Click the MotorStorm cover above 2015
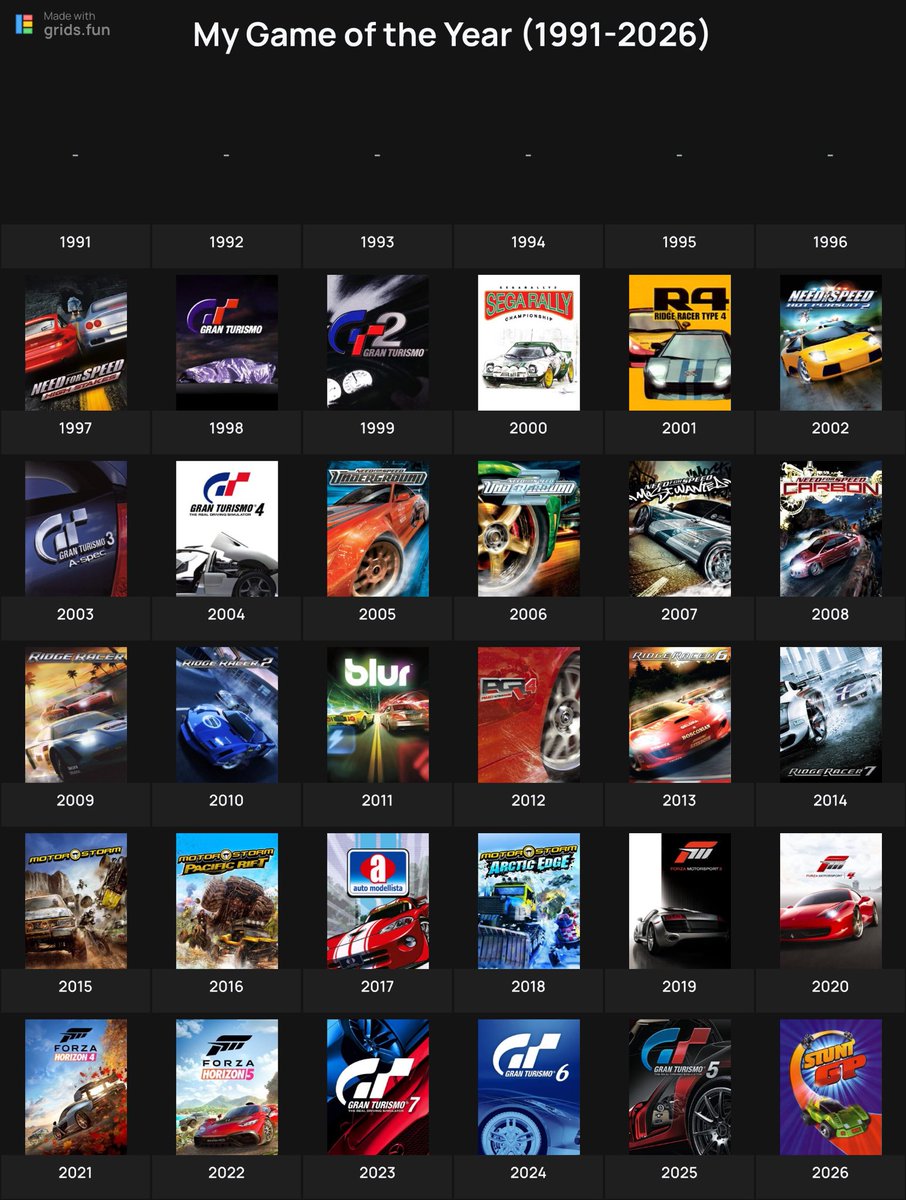This screenshot has width=906, height=1200. tap(76, 901)
